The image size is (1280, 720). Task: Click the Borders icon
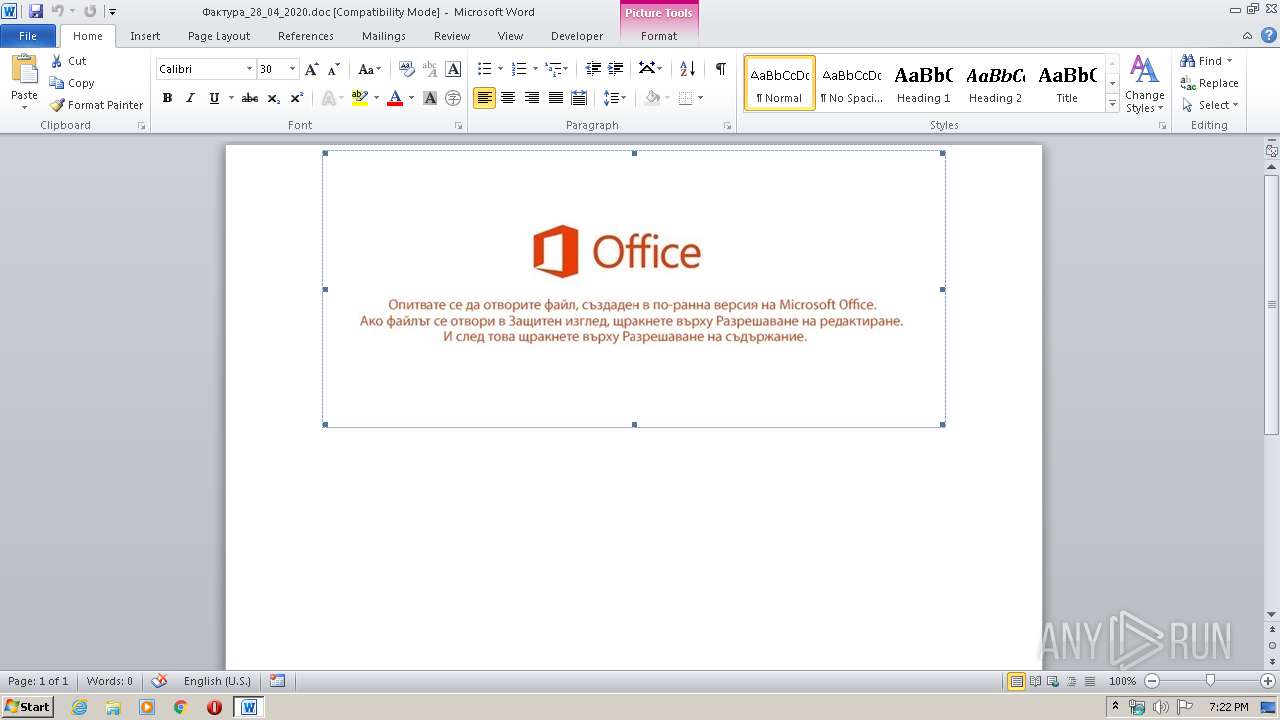click(686, 98)
